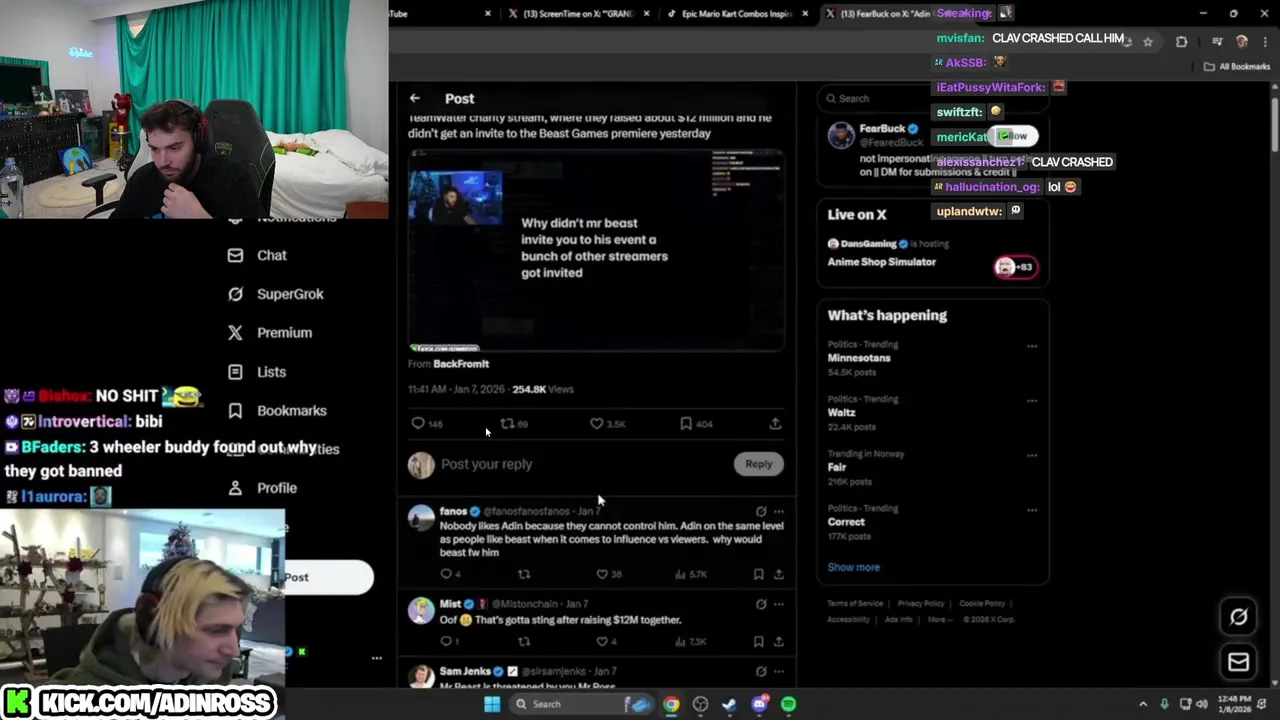Click the Windows taskbar Search box
This screenshot has height=720, width=1280.
[582, 704]
